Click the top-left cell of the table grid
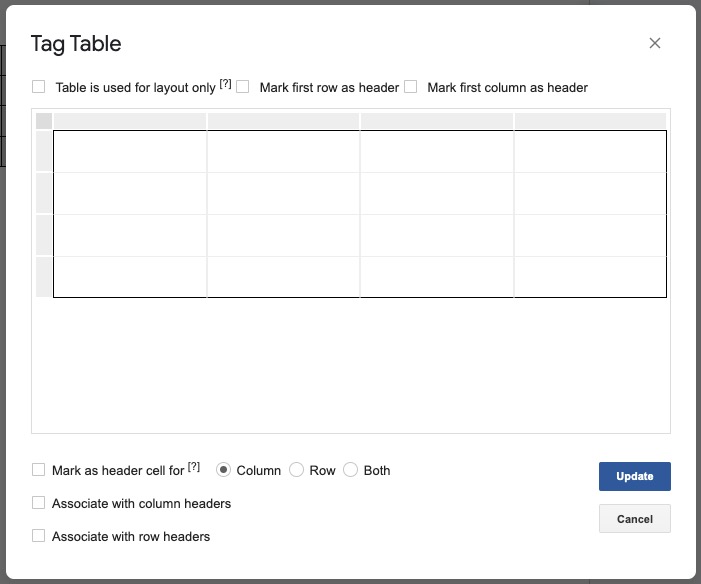701x584 pixels. [130, 151]
